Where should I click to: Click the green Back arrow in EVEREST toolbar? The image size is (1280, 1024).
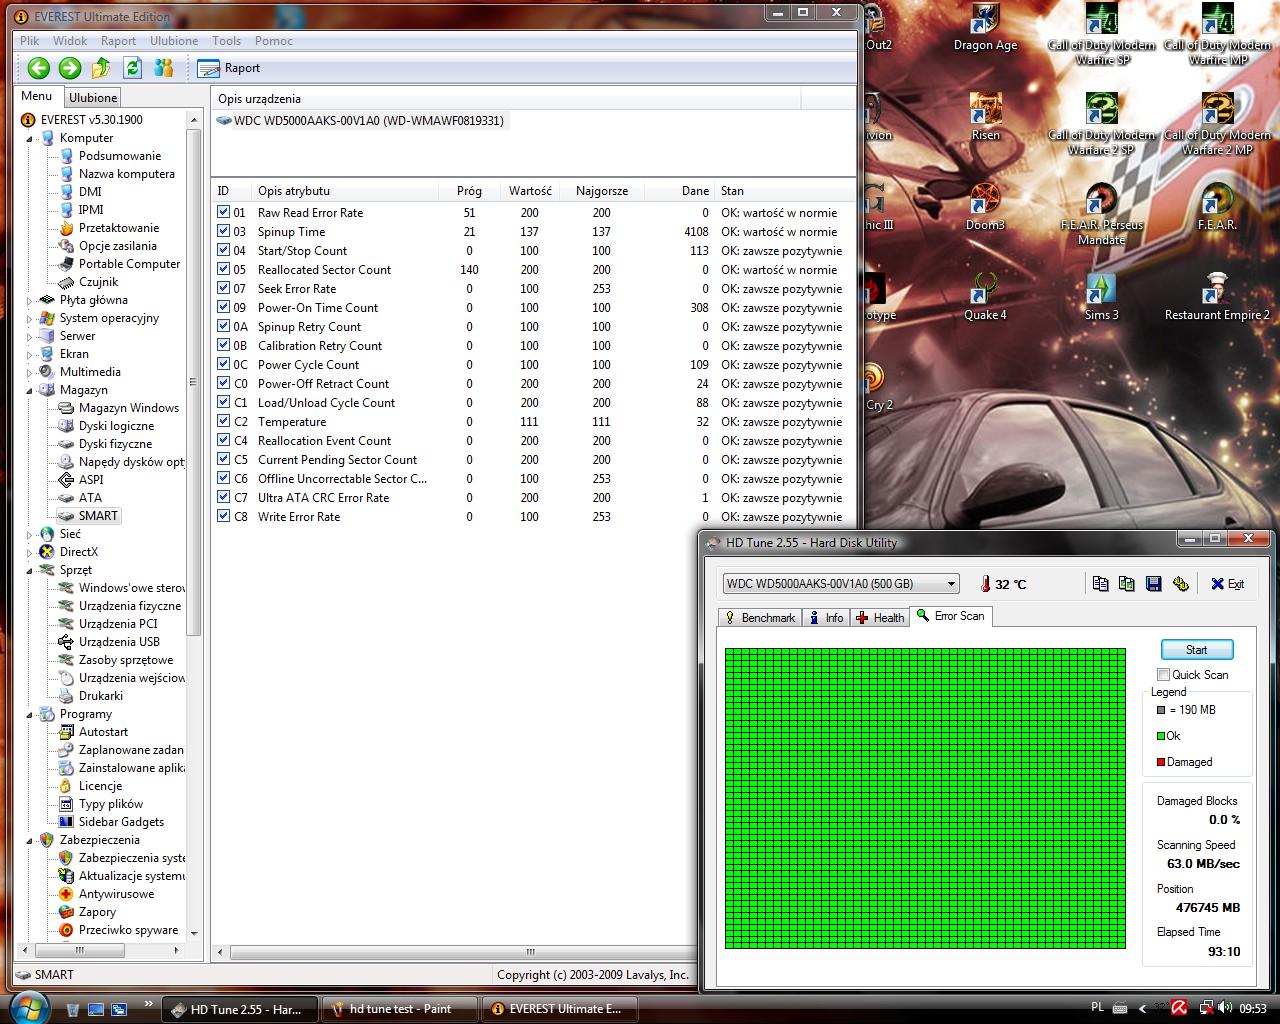tap(38, 68)
